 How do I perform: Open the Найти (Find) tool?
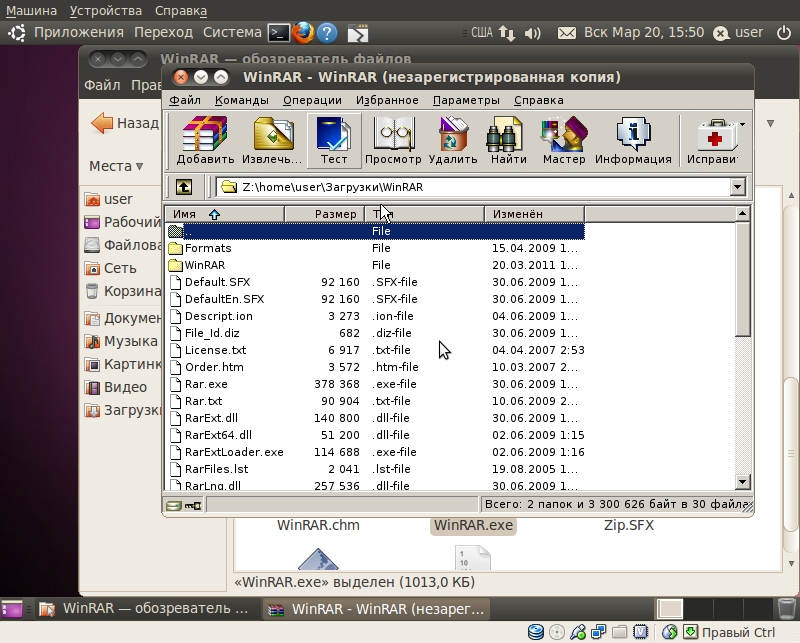pyautogui.click(x=508, y=140)
